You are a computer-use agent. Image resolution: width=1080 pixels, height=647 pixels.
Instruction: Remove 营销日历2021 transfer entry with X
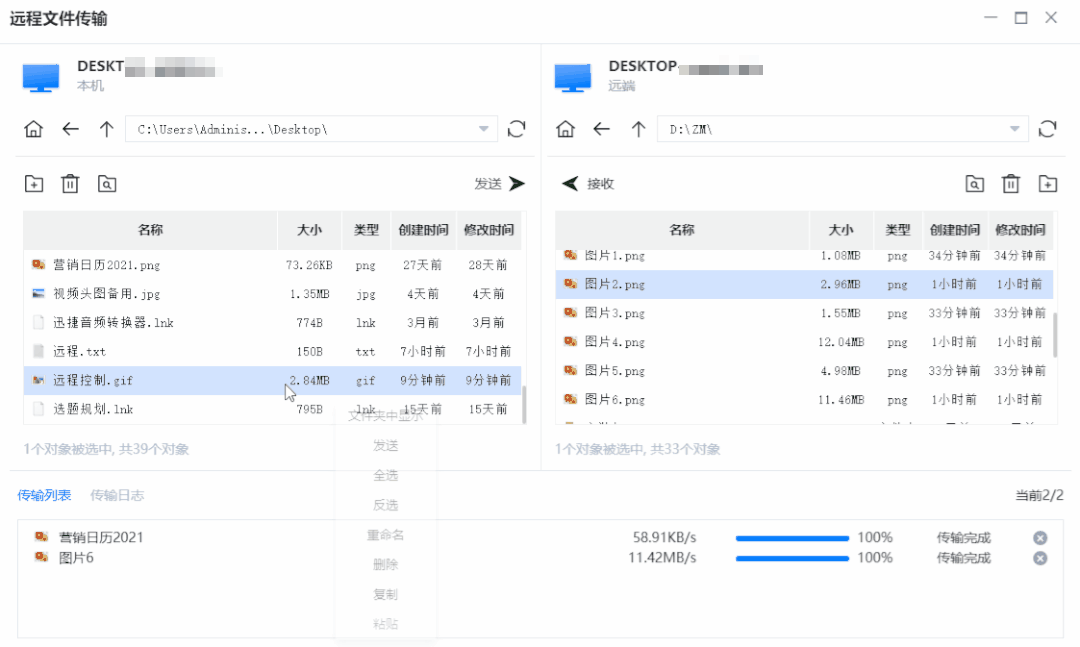(x=1040, y=538)
